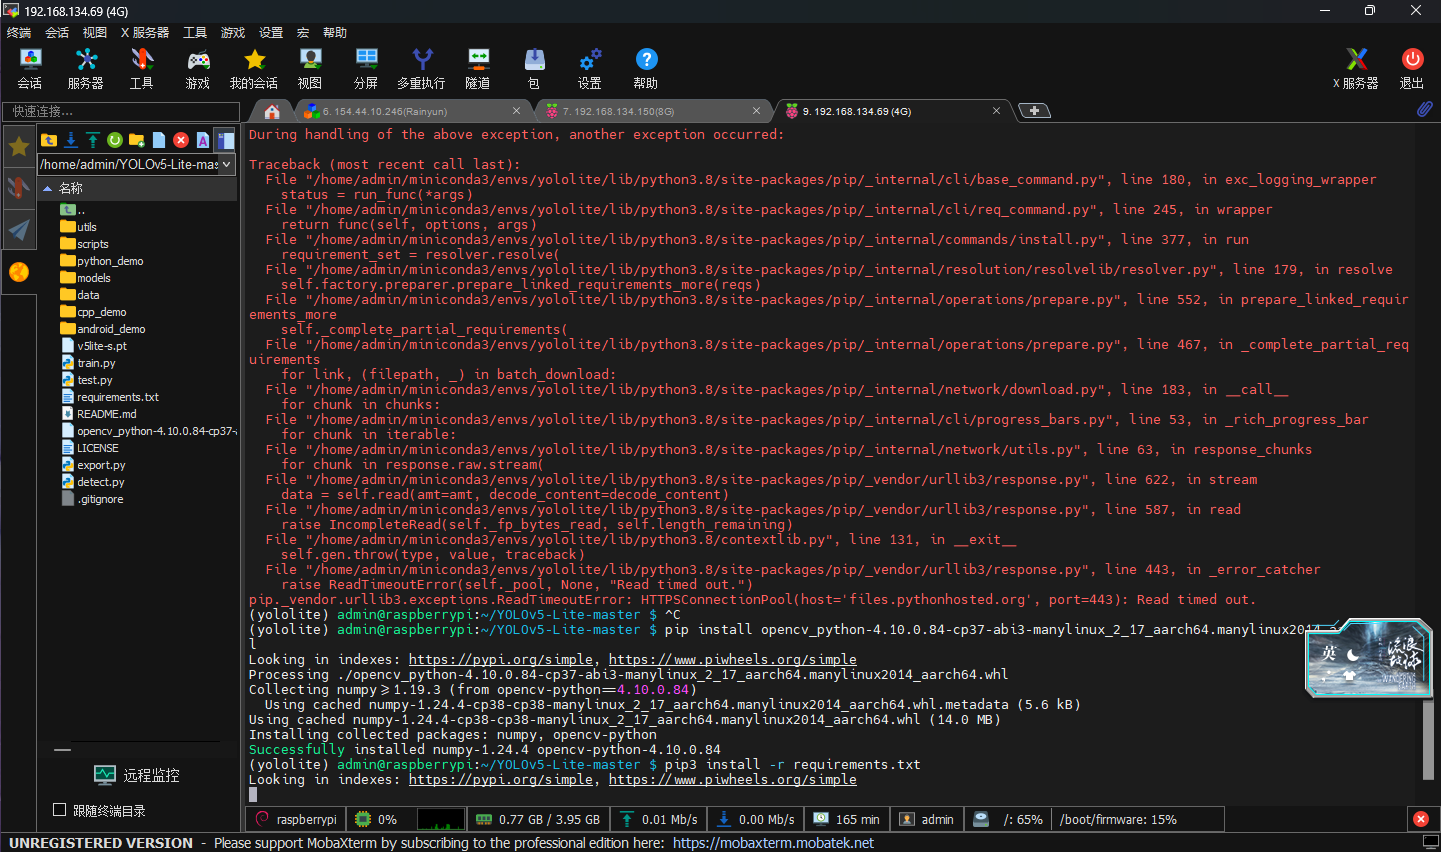The height and width of the screenshot is (852, 1442).
Task: Create new file in SFTP browser
Action: tap(159, 140)
